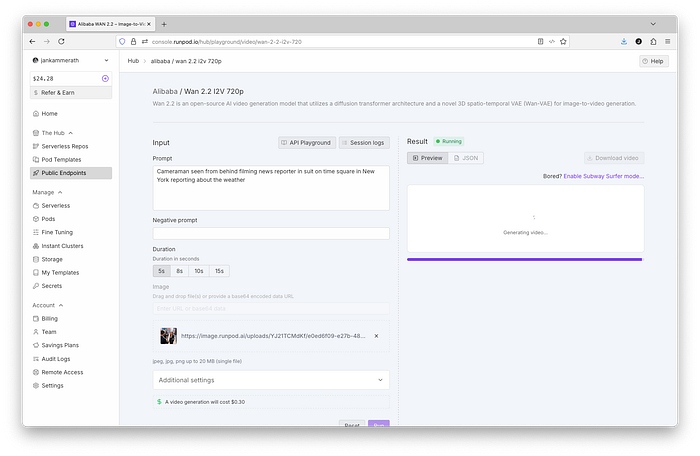
Task: Open Remote Access in the sidebar
Action: pos(62,372)
